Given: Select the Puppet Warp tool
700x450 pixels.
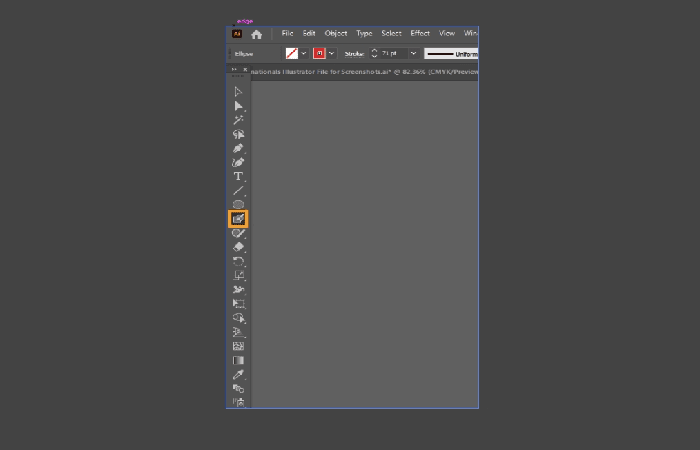Looking at the screenshot, I should pyautogui.click(x=238, y=289).
